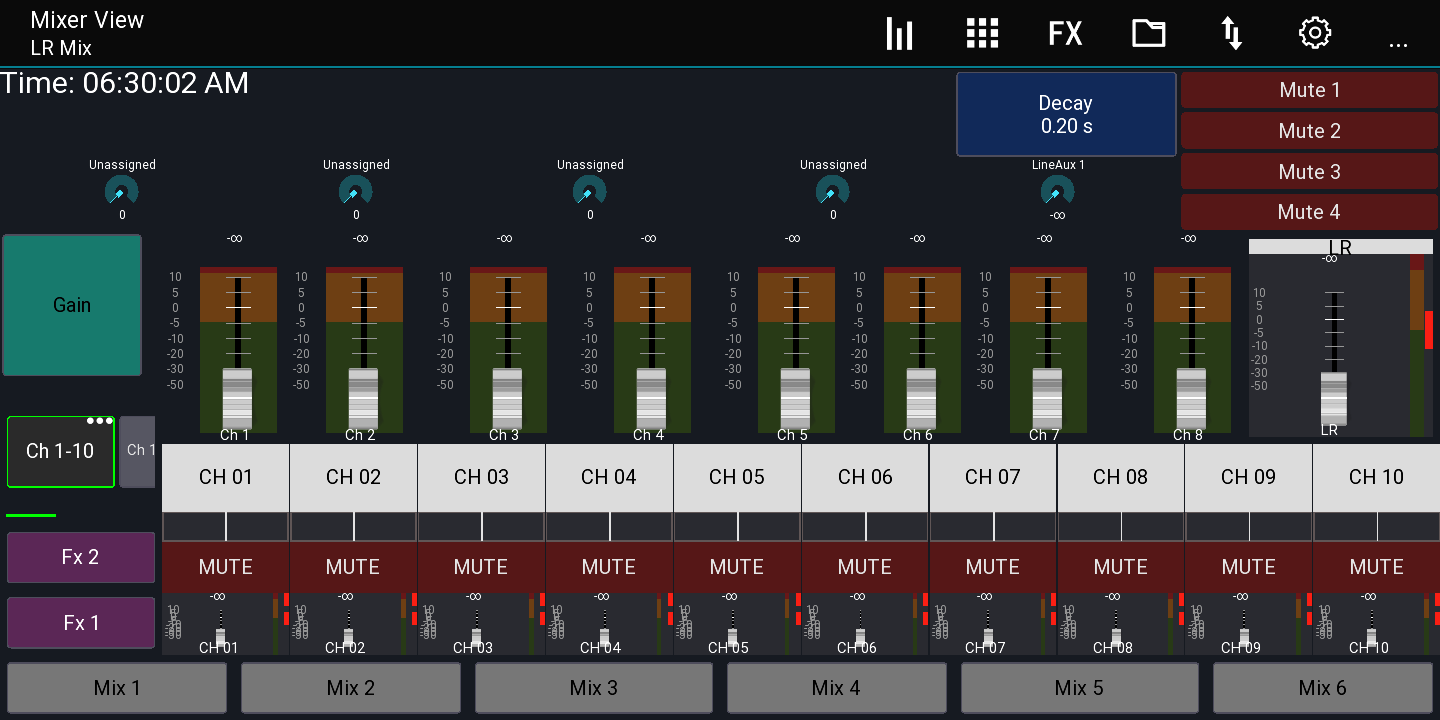Click the up-down arrows routing icon
Screen dimensions: 1440x720
pos(1232,34)
